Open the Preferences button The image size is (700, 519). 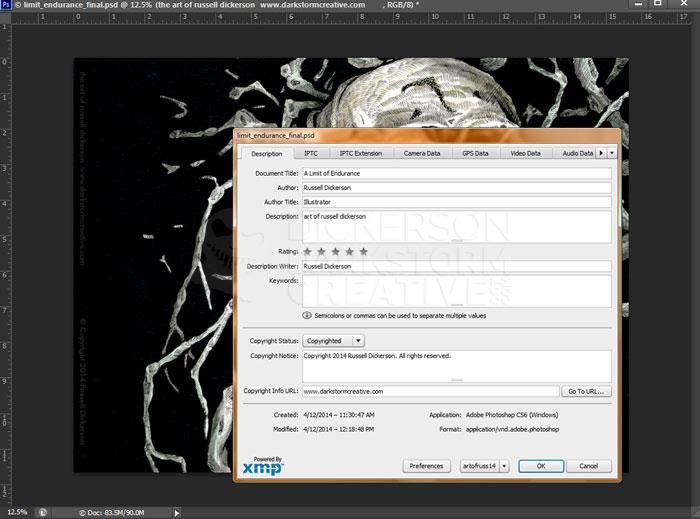[x=426, y=466]
